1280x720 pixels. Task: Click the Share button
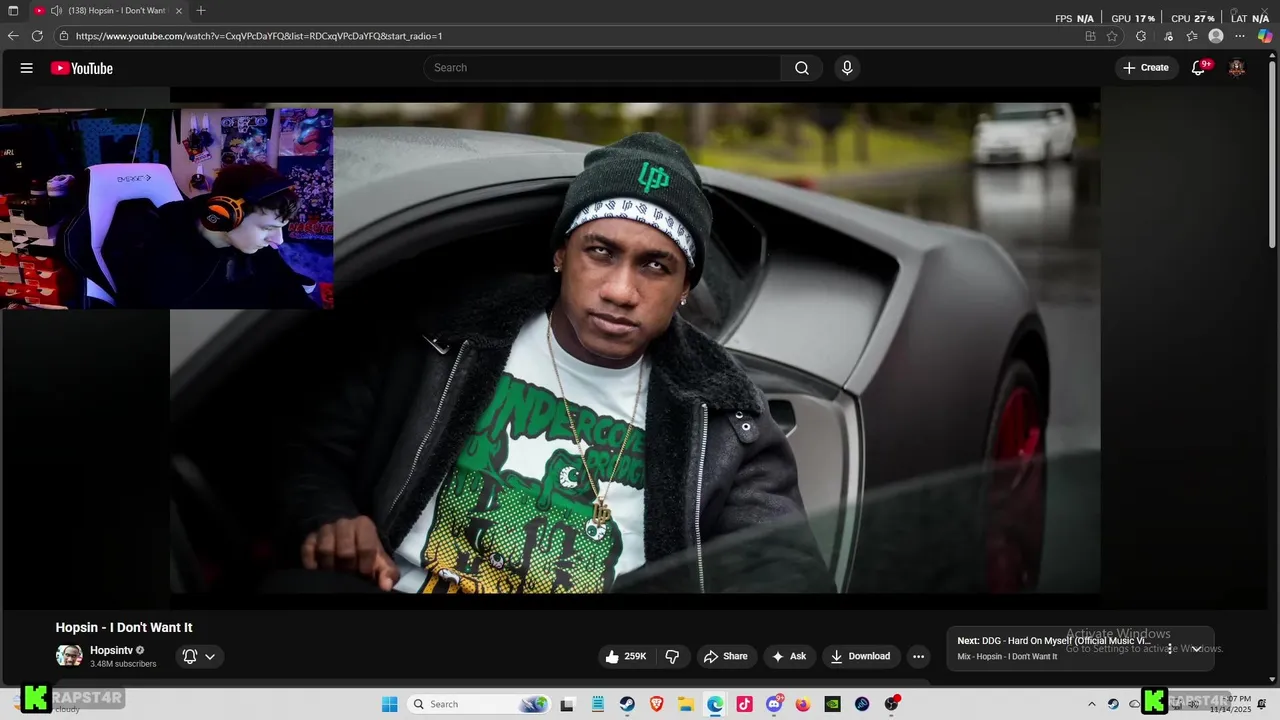coord(726,656)
